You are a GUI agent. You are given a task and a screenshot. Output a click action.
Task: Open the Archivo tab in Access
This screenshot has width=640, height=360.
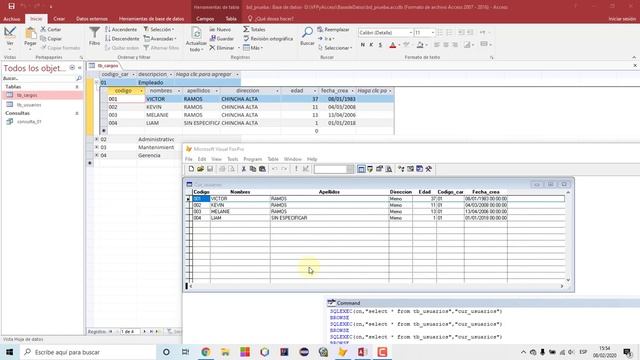click(x=12, y=19)
